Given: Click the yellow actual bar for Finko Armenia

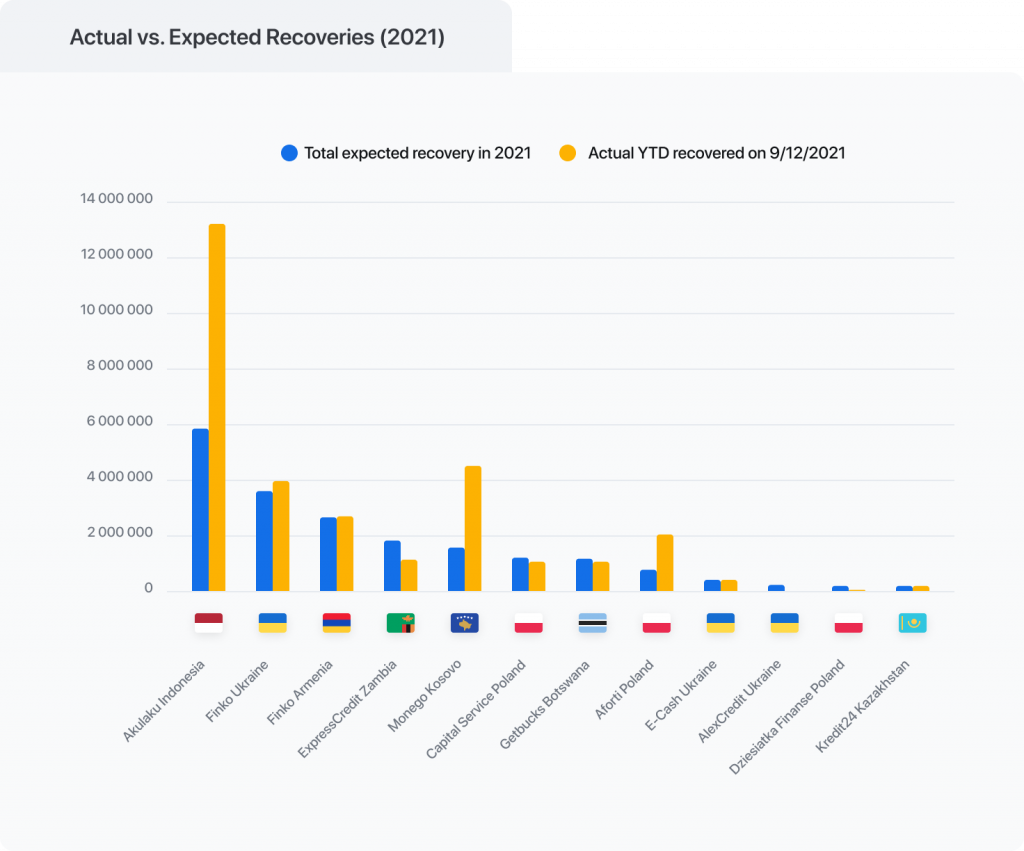Looking at the screenshot, I should click(345, 554).
